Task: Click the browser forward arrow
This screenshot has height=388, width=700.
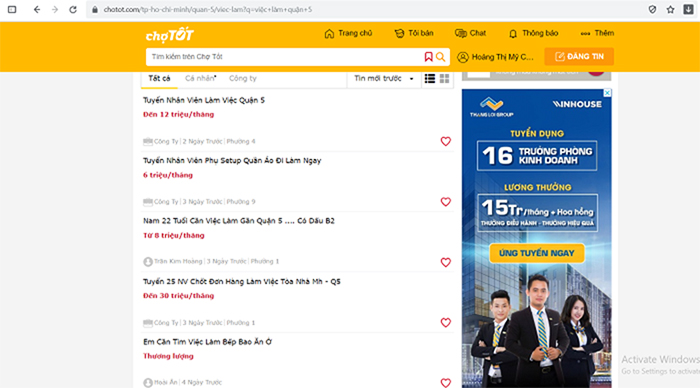Action: 54,9
